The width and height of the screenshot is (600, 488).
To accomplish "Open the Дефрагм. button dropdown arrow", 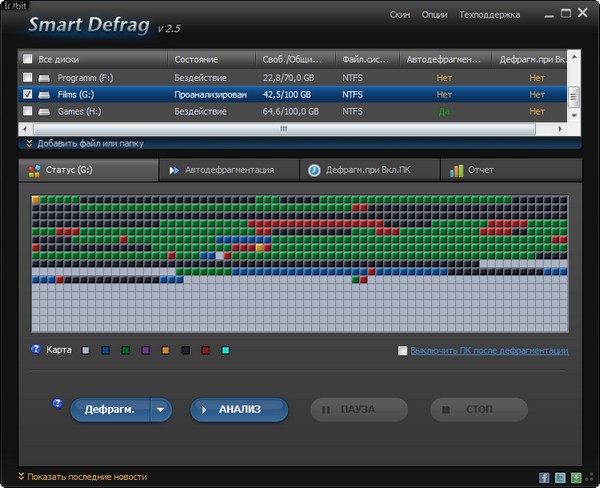I will pos(160,410).
